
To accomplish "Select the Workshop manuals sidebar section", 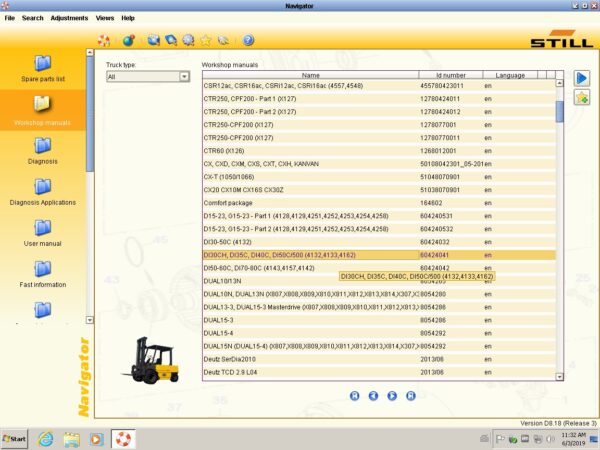I will pos(42,111).
